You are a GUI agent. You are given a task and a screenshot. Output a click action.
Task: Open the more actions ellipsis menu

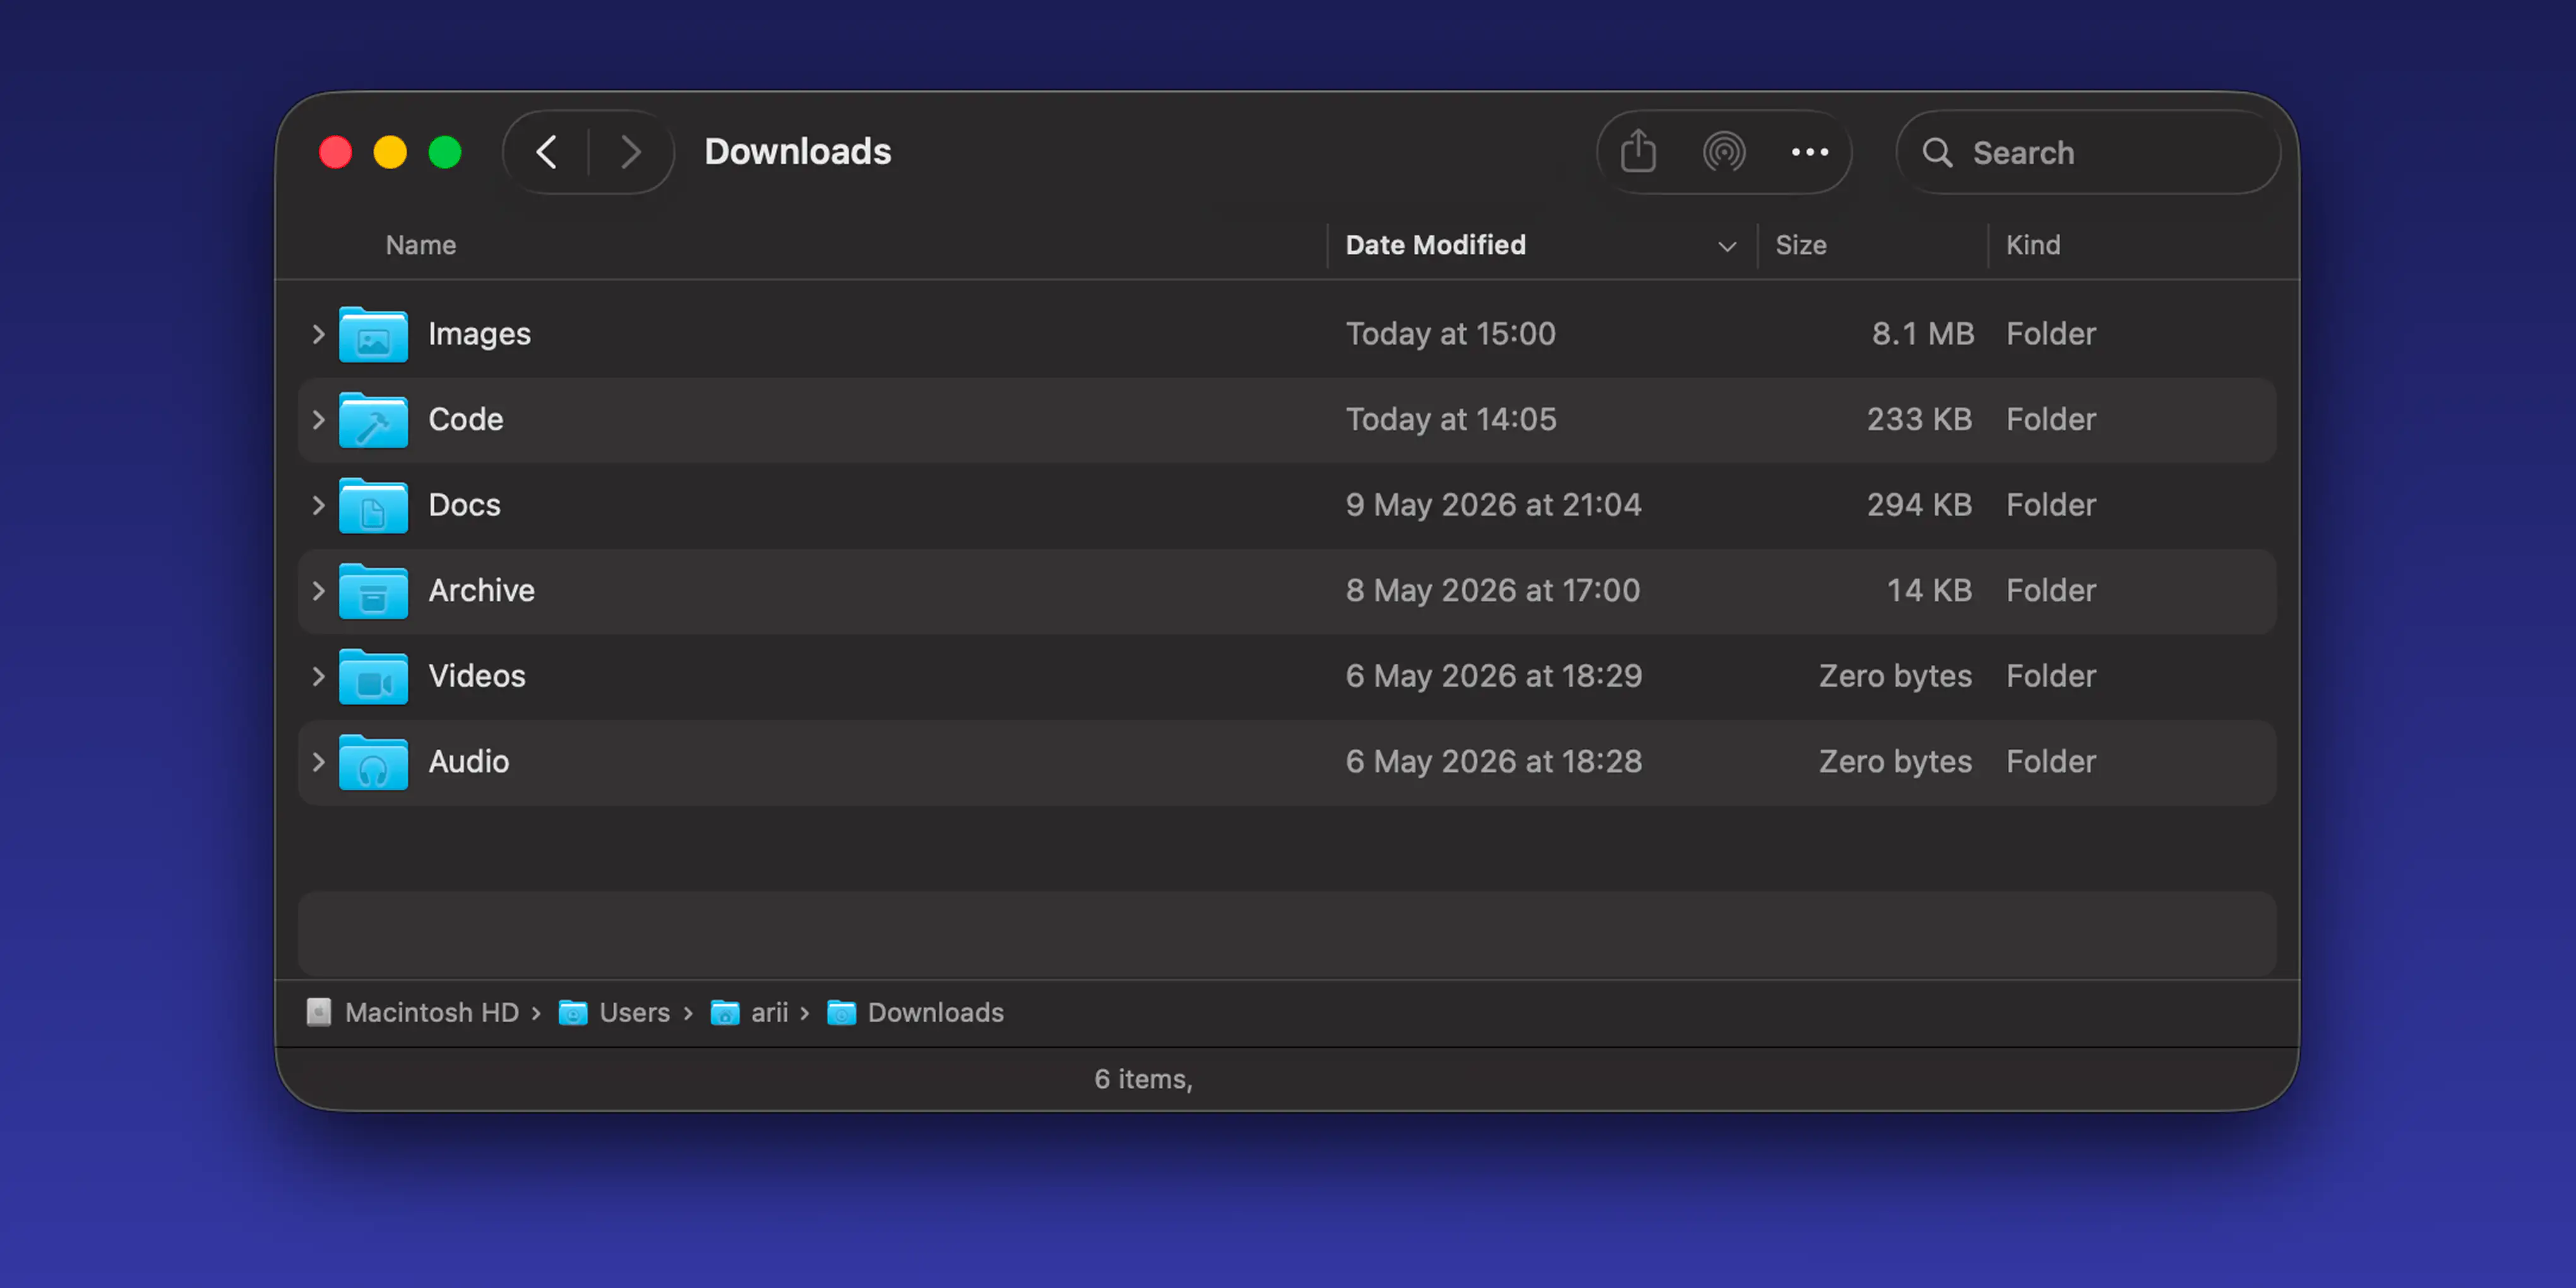pyautogui.click(x=1810, y=152)
